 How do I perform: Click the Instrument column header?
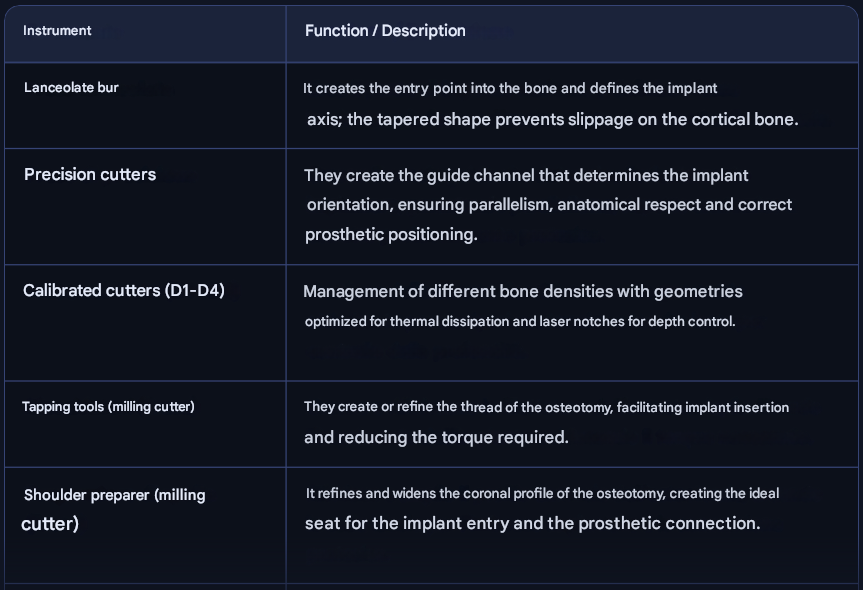pyautogui.click(x=57, y=31)
